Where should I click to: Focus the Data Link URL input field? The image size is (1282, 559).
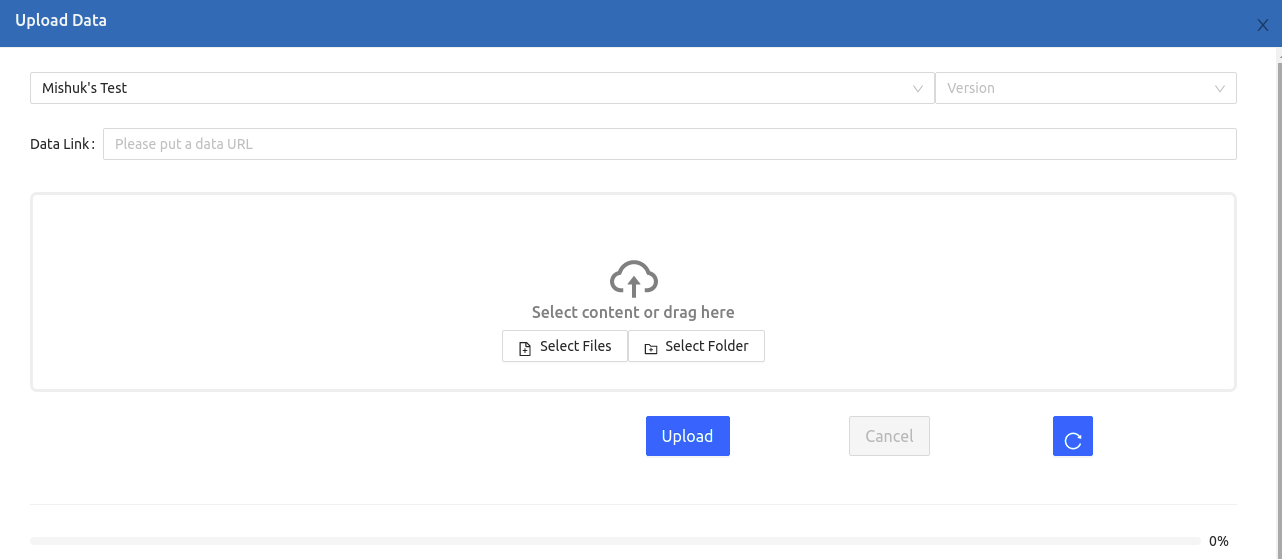(x=670, y=144)
